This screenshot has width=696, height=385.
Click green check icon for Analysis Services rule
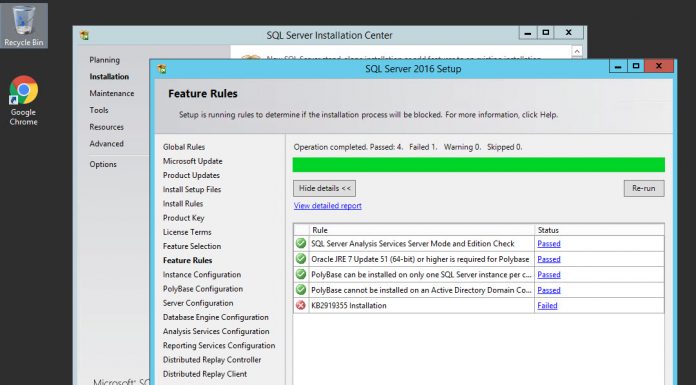pos(301,243)
